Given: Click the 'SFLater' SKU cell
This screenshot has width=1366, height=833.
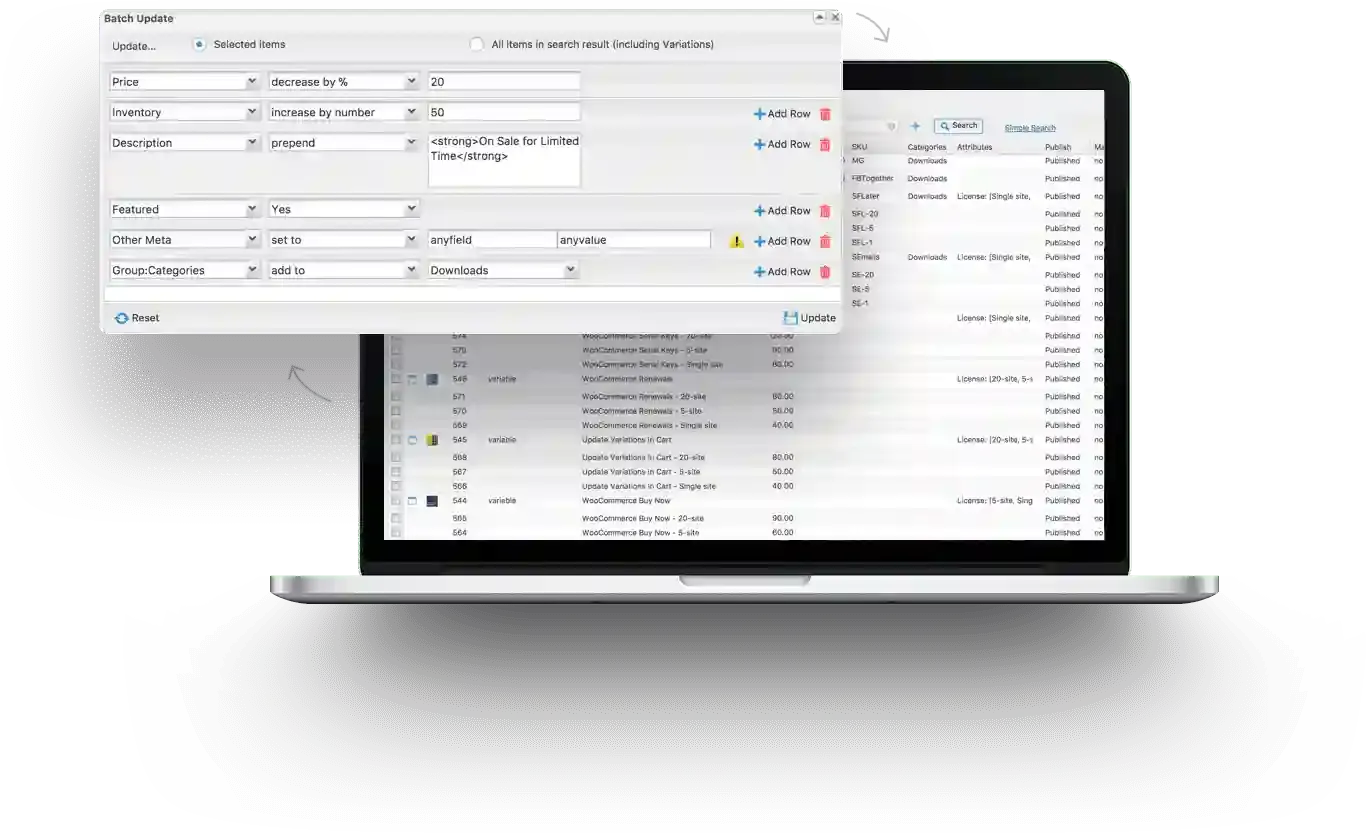Looking at the screenshot, I should [x=866, y=196].
